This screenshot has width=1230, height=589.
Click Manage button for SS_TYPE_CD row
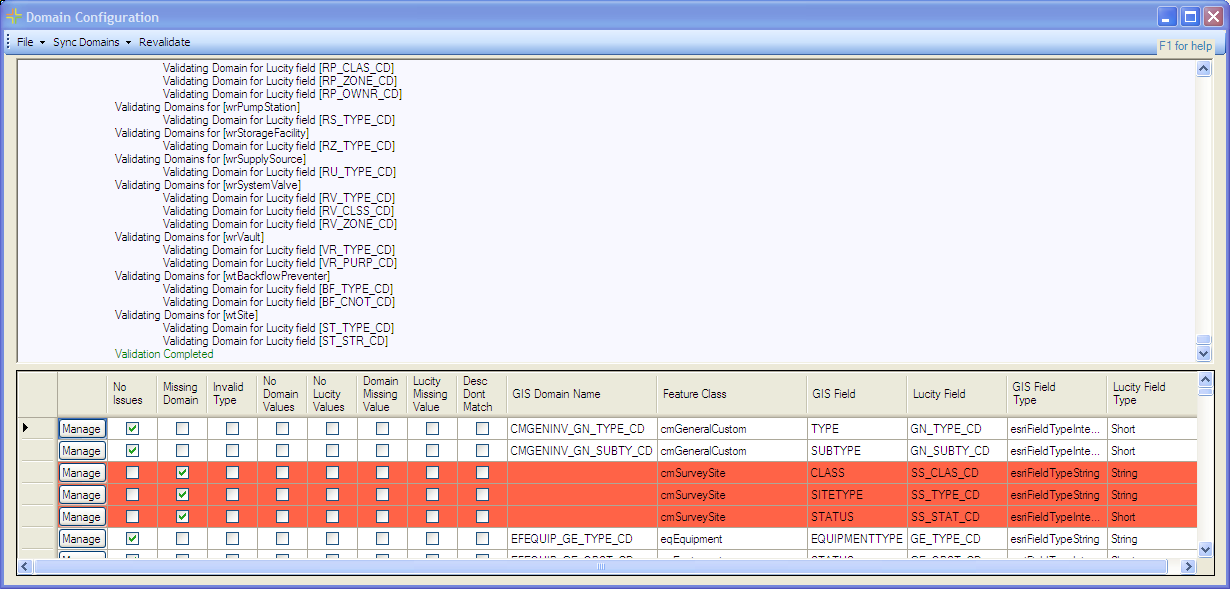(x=82, y=495)
